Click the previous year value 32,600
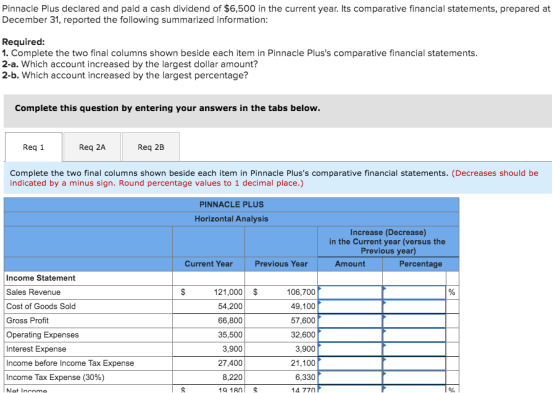The image size is (560, 393). pyautogui.click(x=303, y=335)
